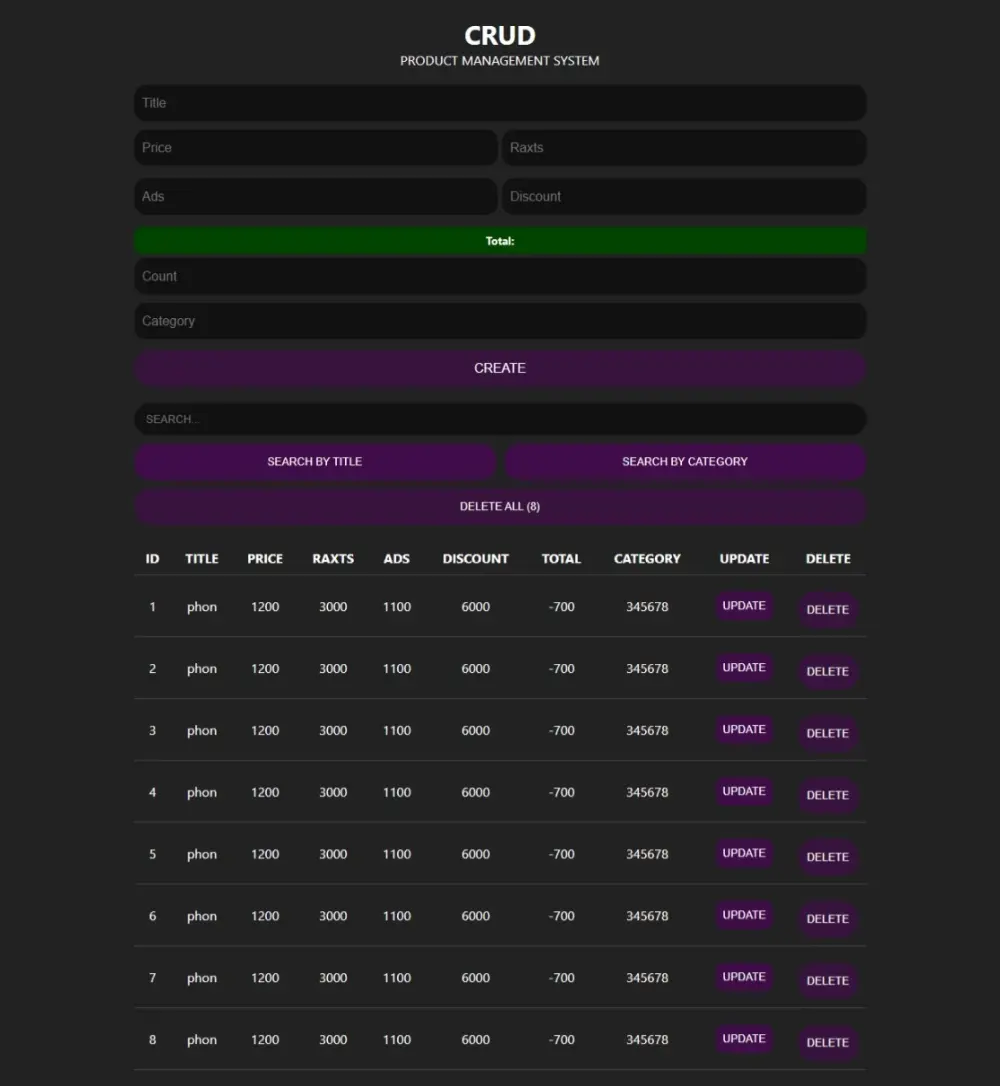Click DELETE ALL (8) button

(x=500, y=506)
